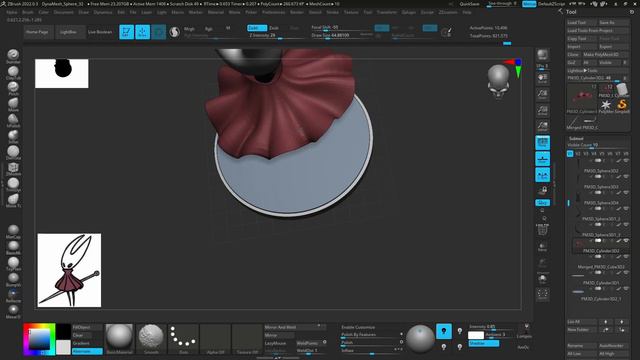Collapse the Tool palette arrow
Image resolution: width=640 pixels, height=360 pixels.
coord(560,11)
